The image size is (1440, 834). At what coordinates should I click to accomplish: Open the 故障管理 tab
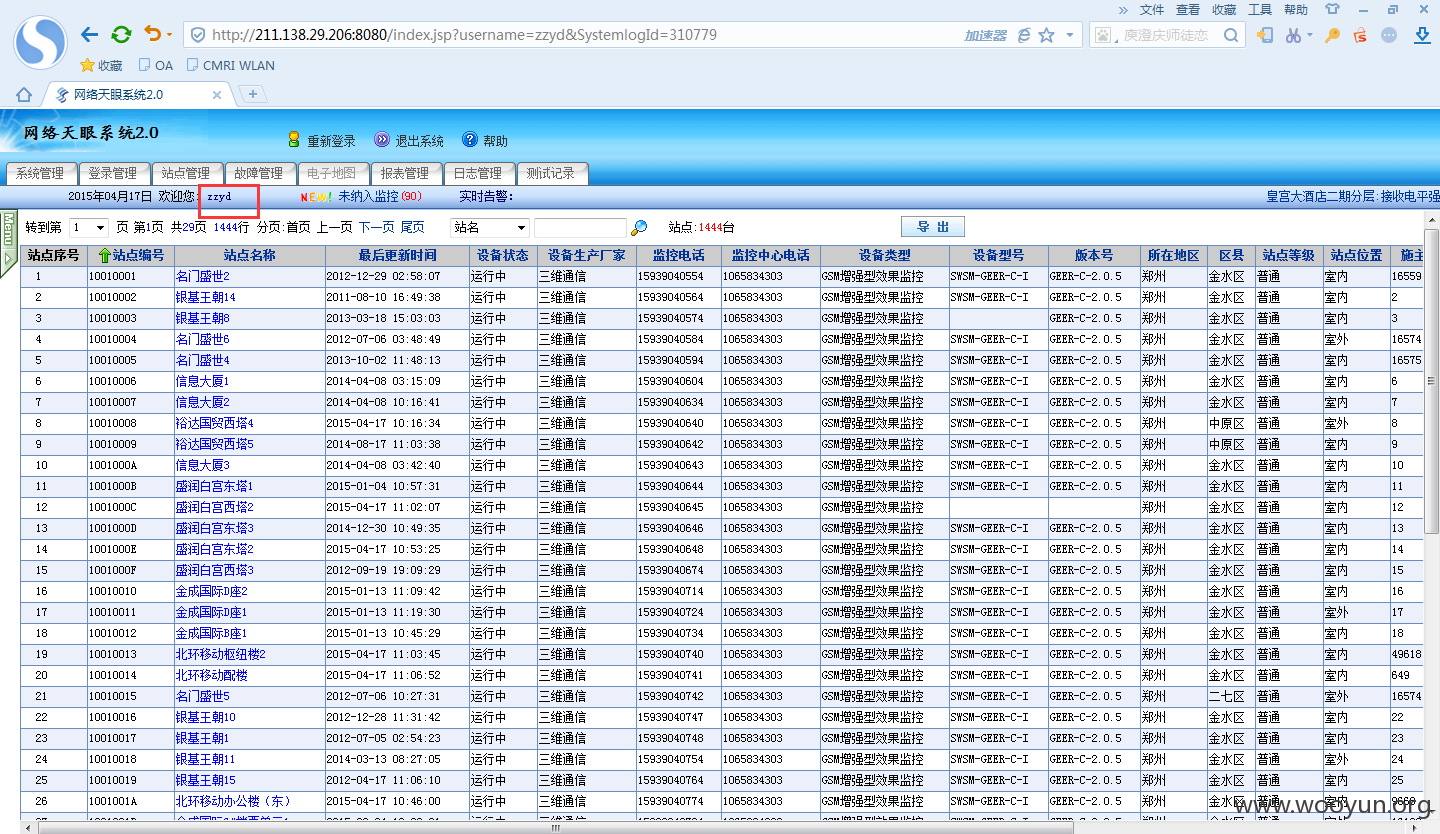[259, 173]
